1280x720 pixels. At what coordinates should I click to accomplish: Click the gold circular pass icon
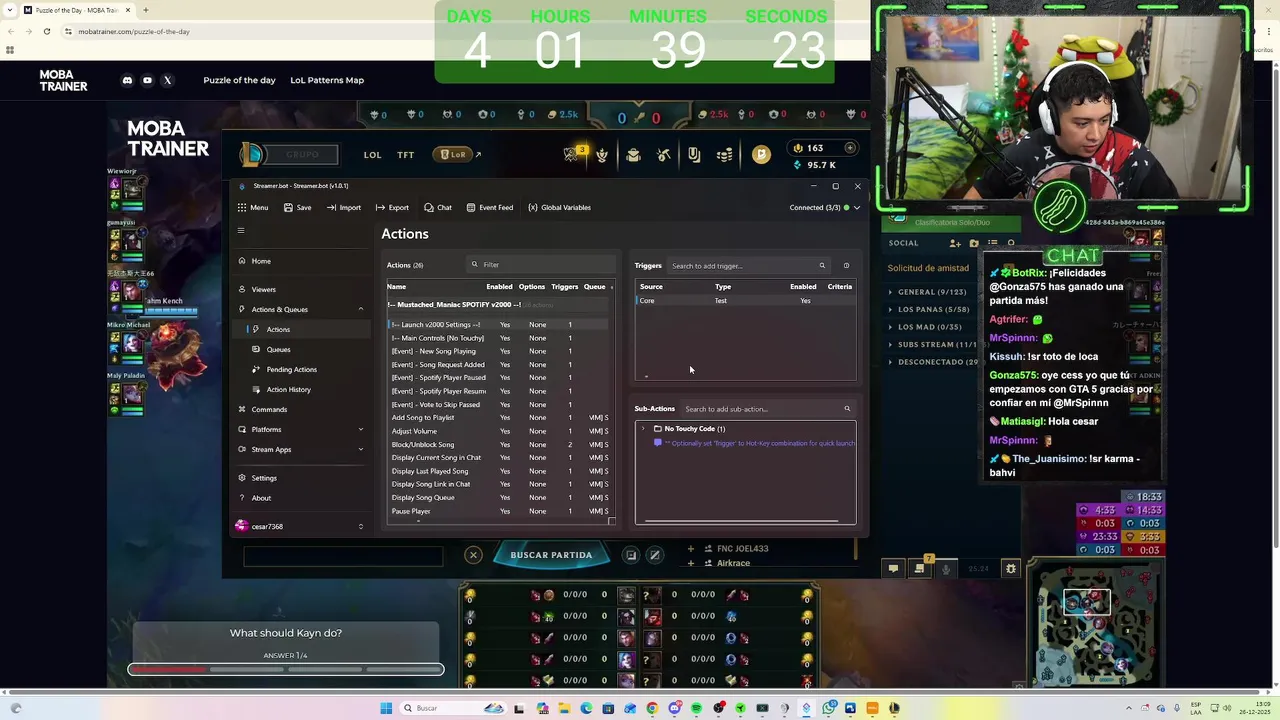(761, 154)
